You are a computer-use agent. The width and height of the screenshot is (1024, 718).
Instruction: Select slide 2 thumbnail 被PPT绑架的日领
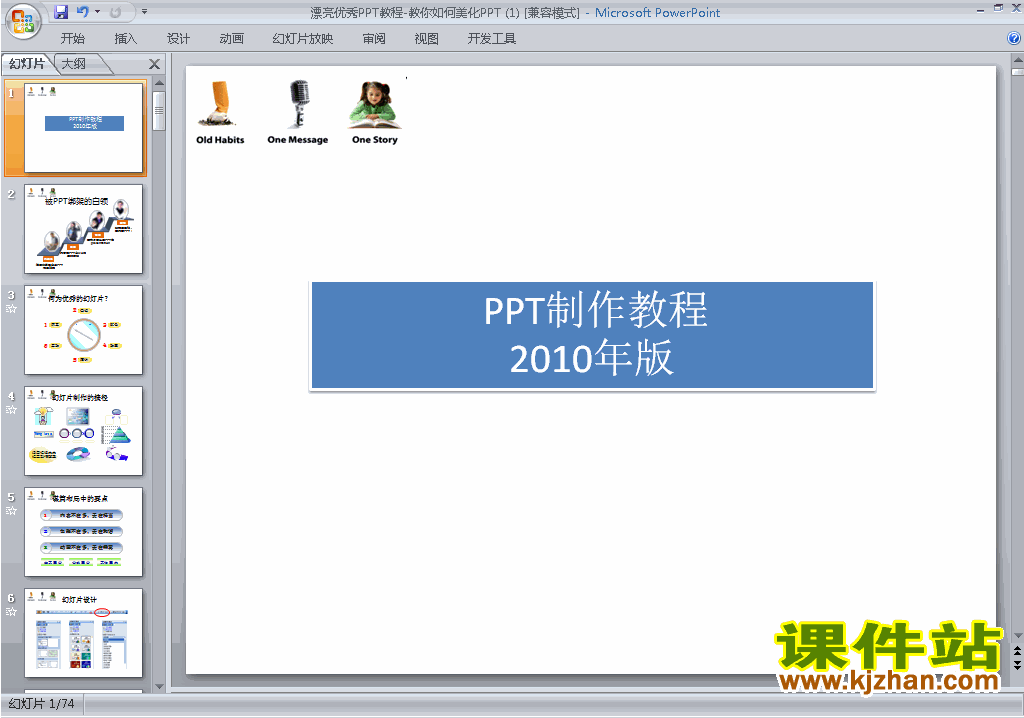click(x=84, y=229)
